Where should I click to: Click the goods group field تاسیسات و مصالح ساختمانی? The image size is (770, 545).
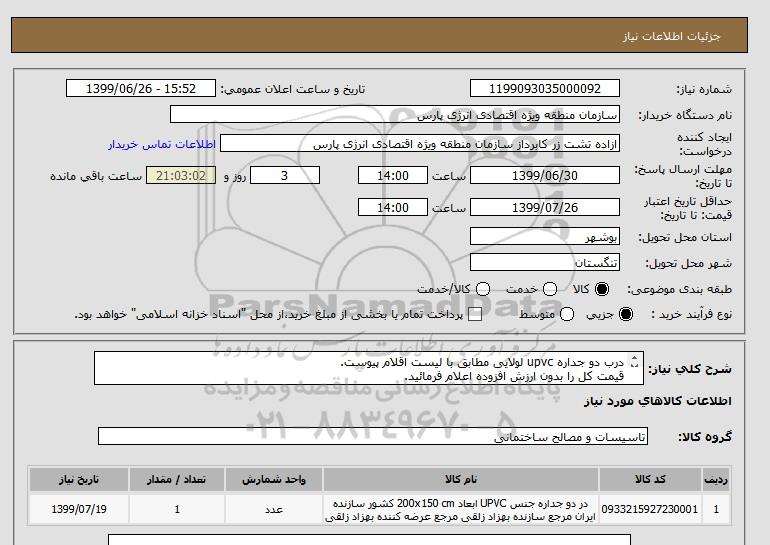point(373,436)
